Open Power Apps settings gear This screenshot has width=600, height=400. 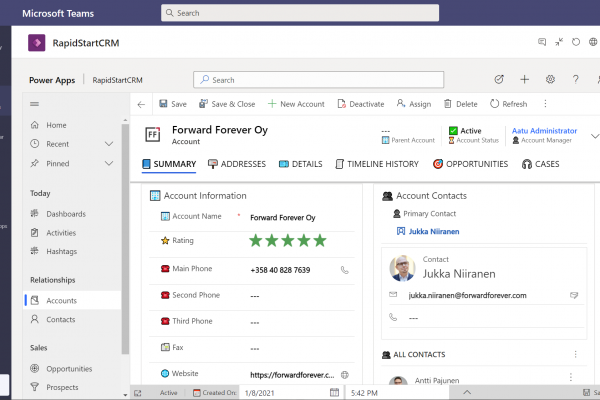(550, 80)
